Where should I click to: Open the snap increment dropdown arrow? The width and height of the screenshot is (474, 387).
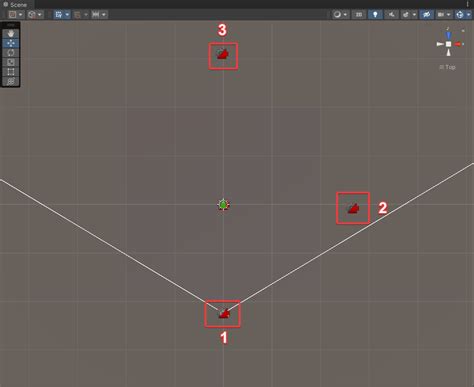click(x=104, y=15)
